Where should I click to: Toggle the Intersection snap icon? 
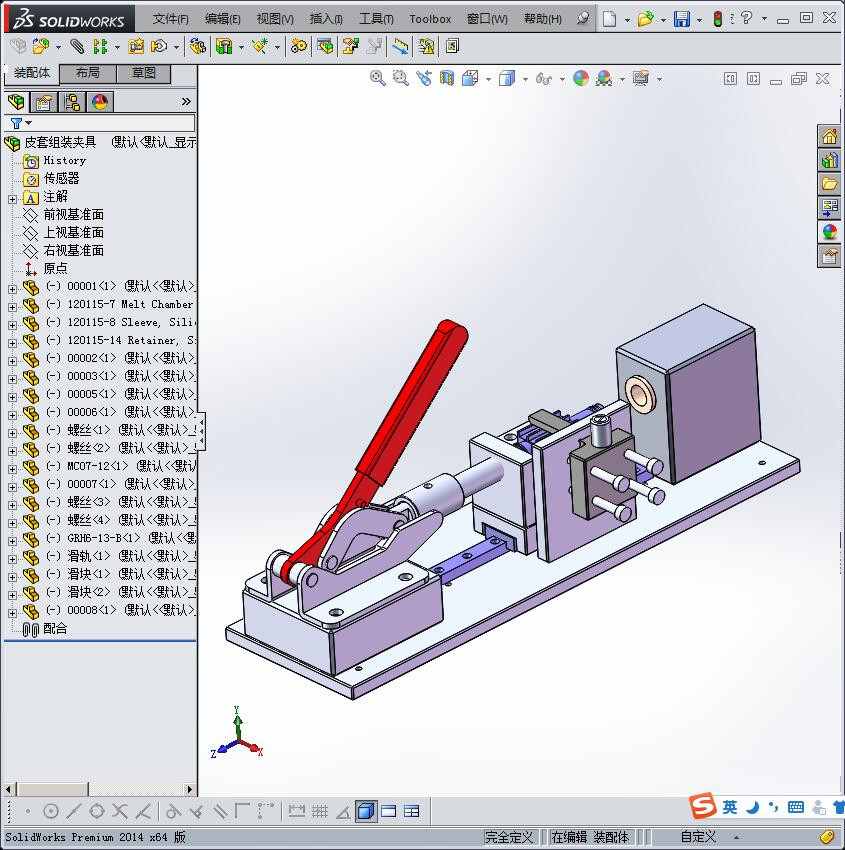[120, 812]
